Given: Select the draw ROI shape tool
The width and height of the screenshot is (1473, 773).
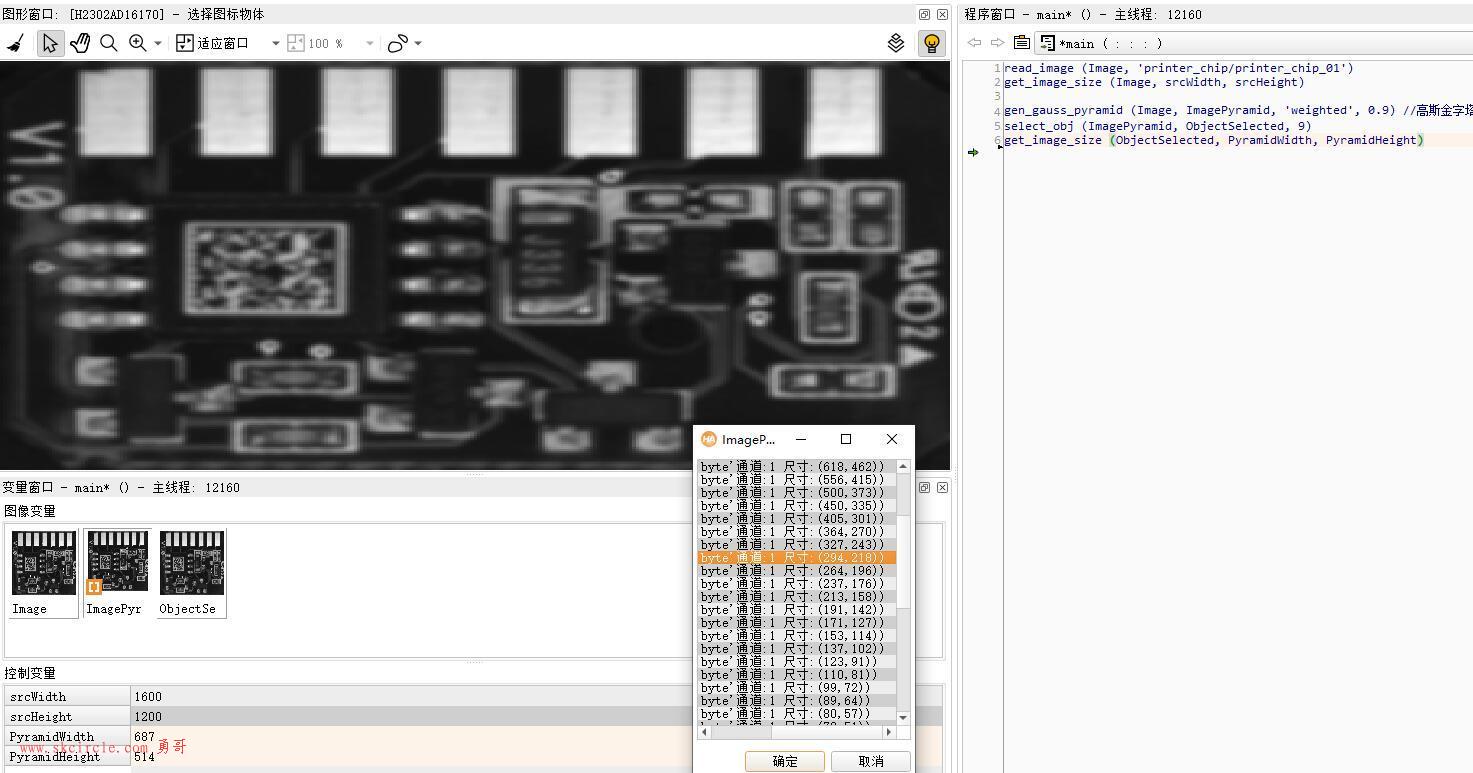Looking at the screenshot, I should point(398,43).
